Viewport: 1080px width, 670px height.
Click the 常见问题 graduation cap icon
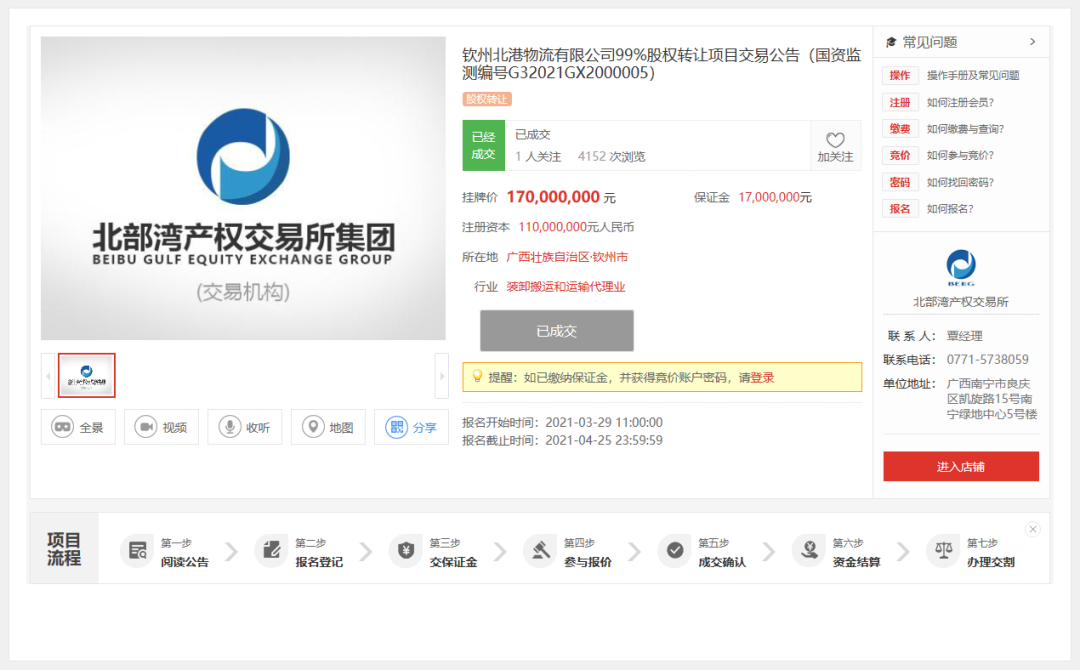tap(891, 42)
